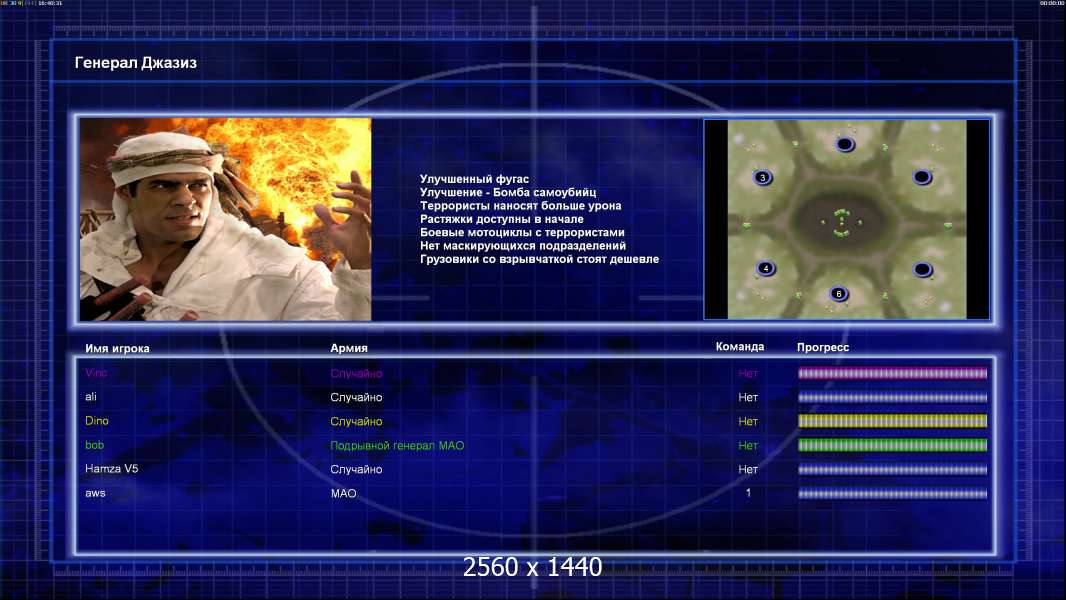The image size is (1066, 600).
Task: Click Vinc's army value 'Случайно'
Action: click(356, 374)
